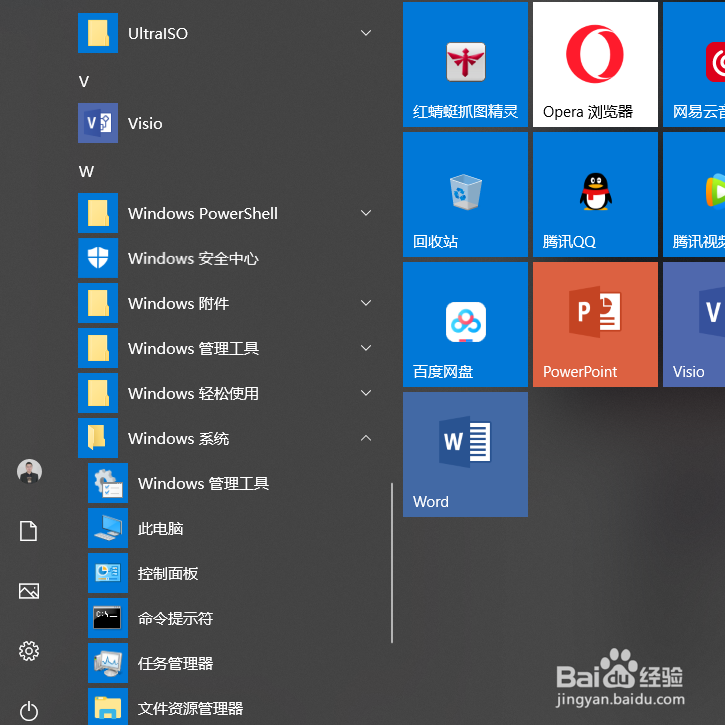The width and height of the screenshot is (725, 725).
Task: Select Windows 安全中心 label
Action: pos(193,258)
